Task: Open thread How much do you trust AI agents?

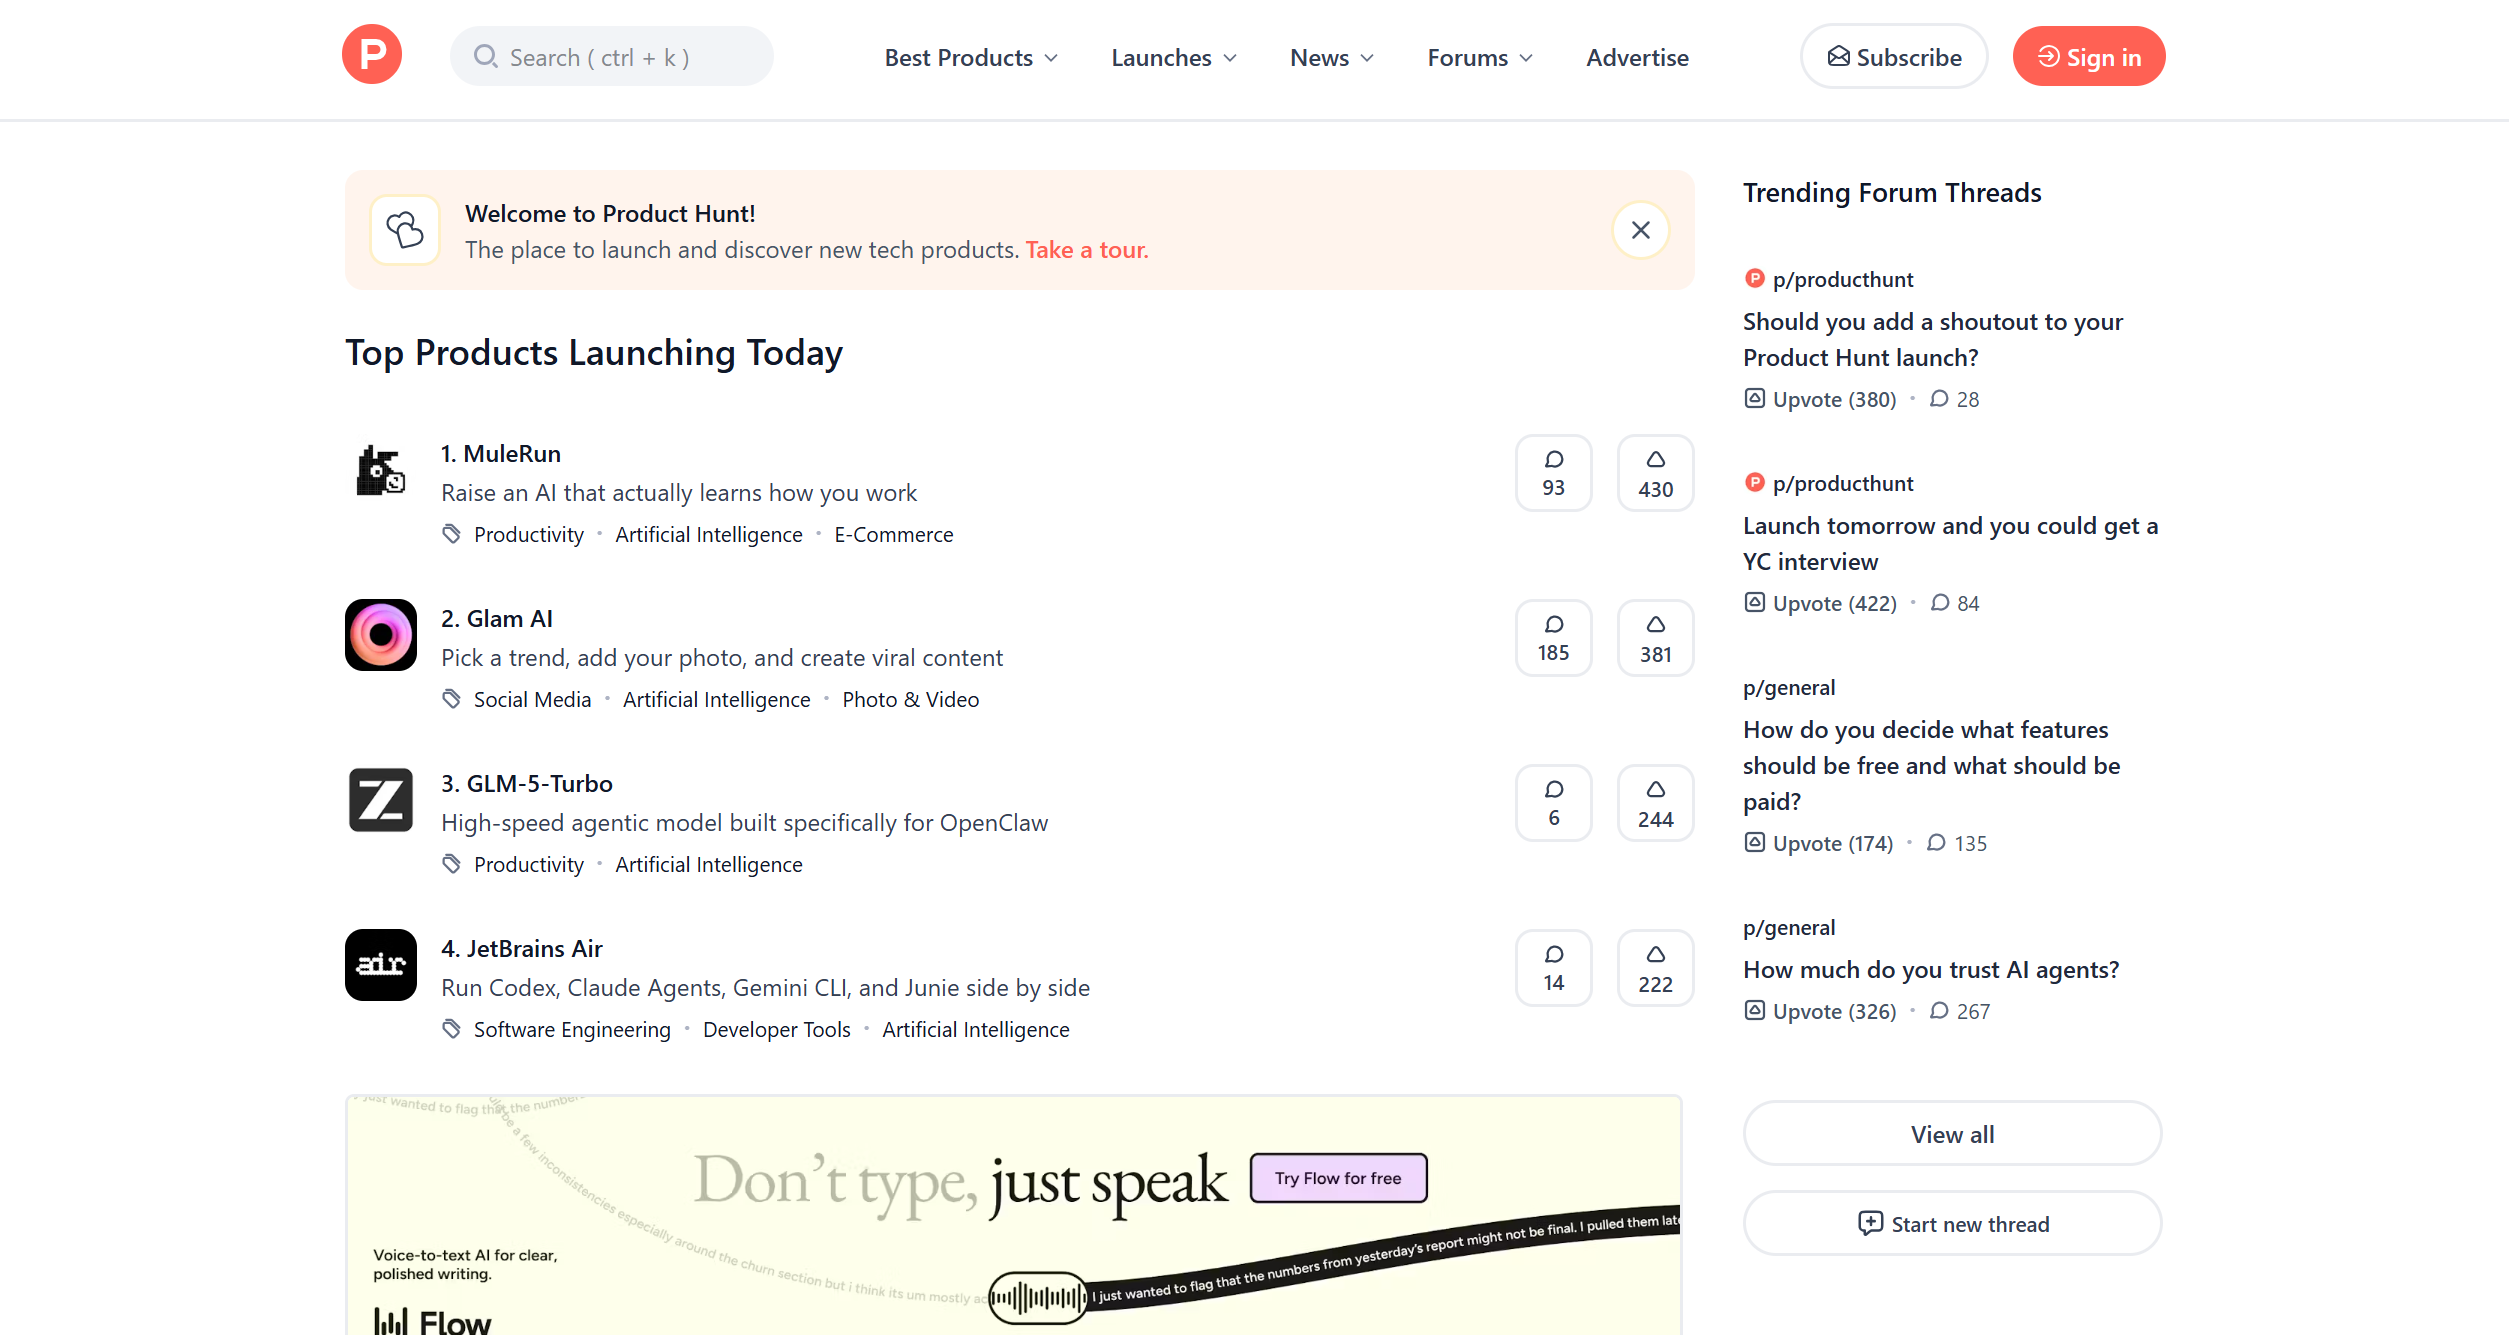Action: tap(1931, 970)
